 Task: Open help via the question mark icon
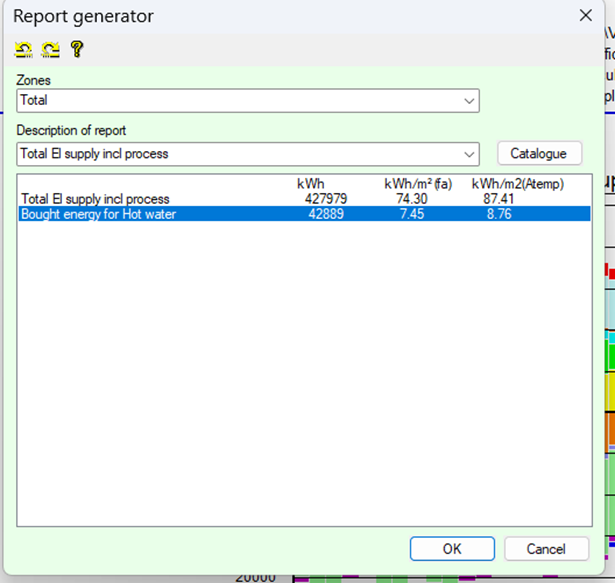(x=76, y=49)
